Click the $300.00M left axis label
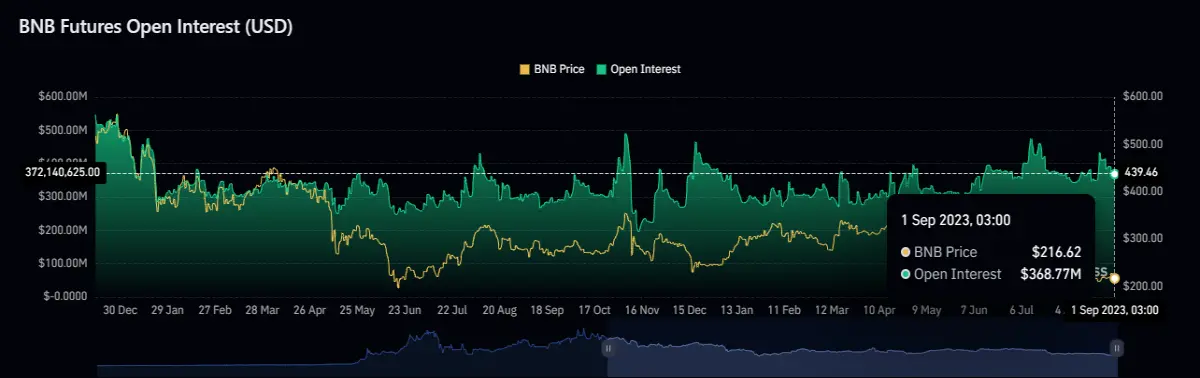The width and height of the screenshot is (1200, 378). (62, 197)
